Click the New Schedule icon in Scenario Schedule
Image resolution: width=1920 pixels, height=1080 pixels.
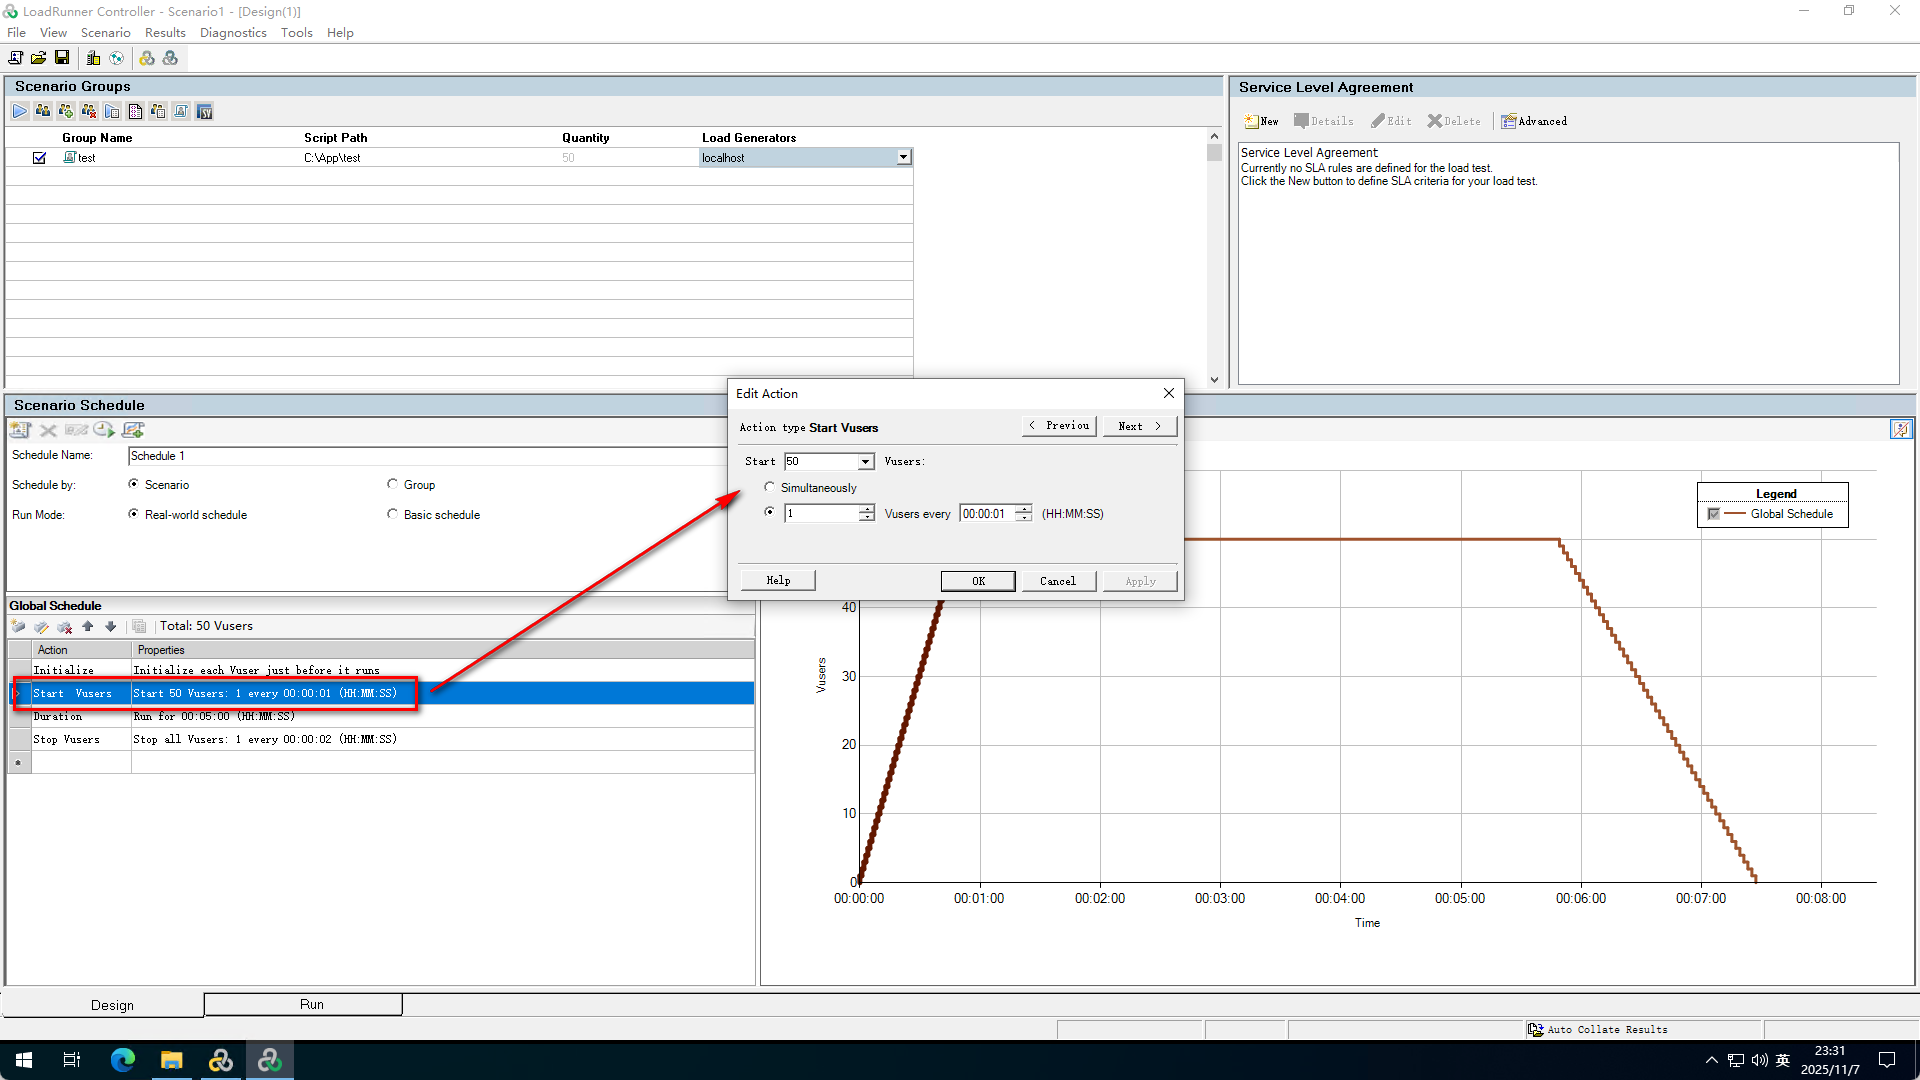coord(20,430)
